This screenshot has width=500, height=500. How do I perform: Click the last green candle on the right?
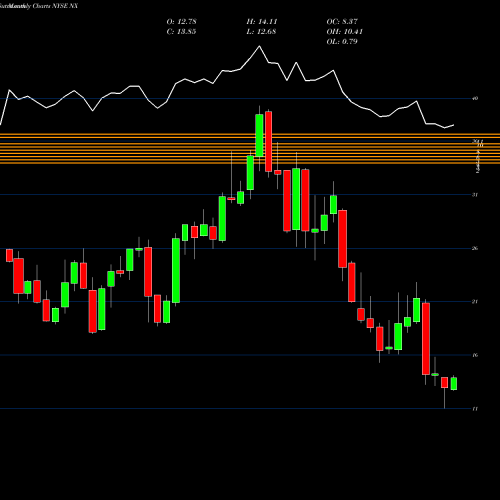coord(454,384)
